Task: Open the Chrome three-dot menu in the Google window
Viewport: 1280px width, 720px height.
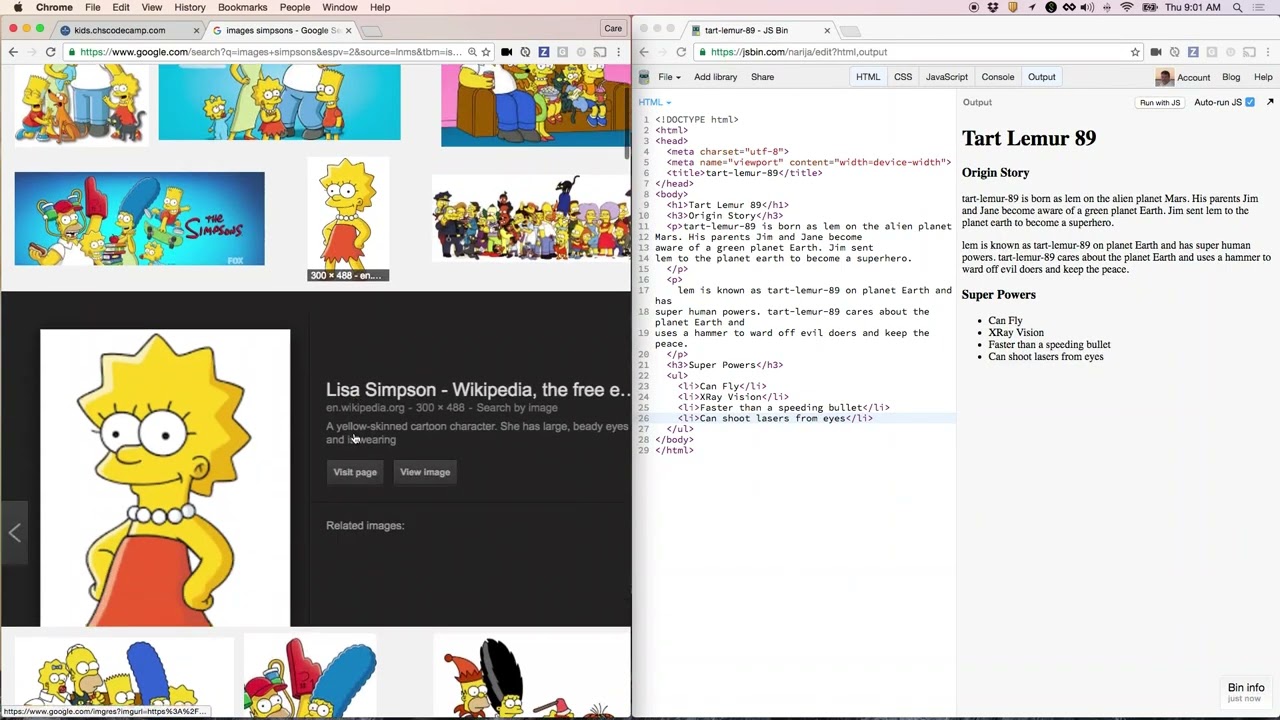Action: pyautogui.click(x=619, y=52)
